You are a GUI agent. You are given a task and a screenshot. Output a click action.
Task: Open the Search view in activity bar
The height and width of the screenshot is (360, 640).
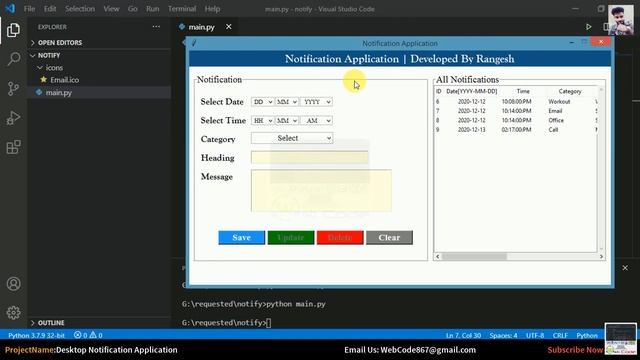coord(13,59)
